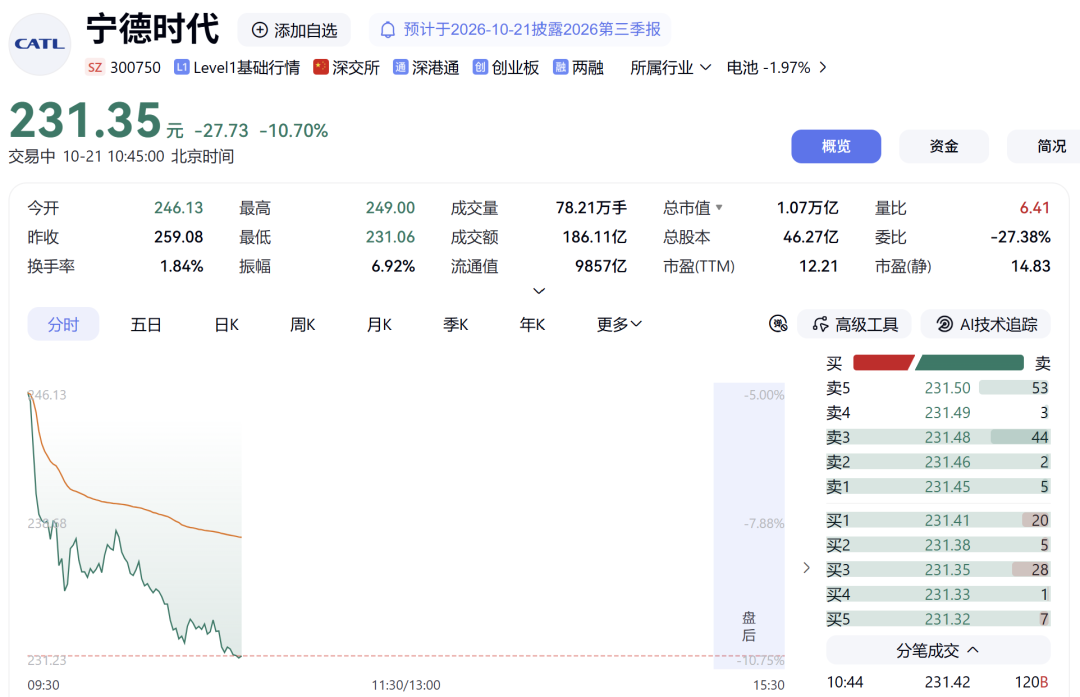Viewport: 1080px width, 697px height.
Task: Click the plus icon in 添加自选
Action: 260,30
